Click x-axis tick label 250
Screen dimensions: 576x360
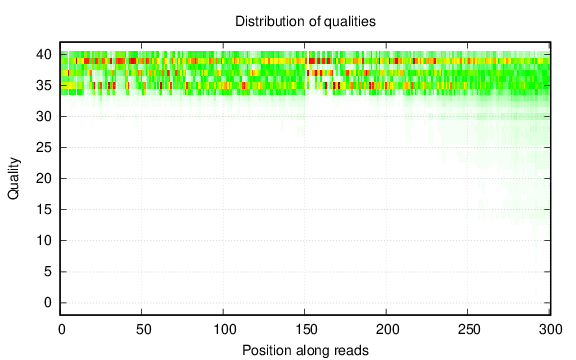click(469, 330)
